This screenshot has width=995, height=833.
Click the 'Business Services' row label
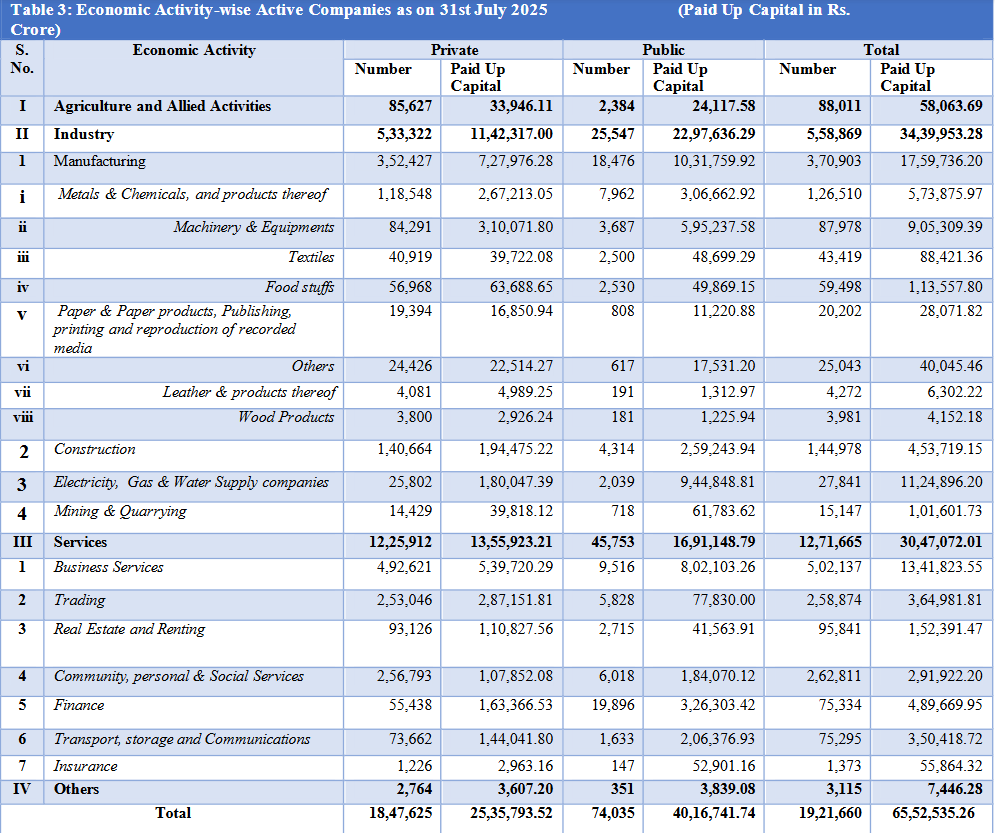109,567
